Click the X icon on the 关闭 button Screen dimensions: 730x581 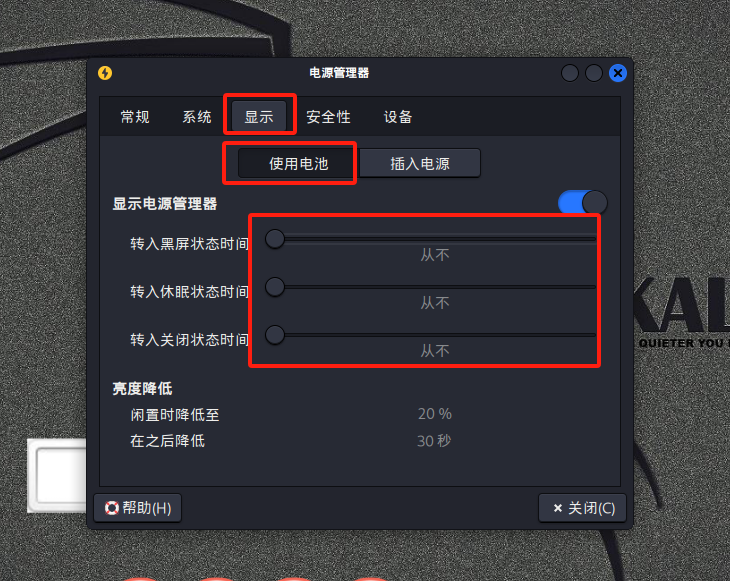click(557, 508)
